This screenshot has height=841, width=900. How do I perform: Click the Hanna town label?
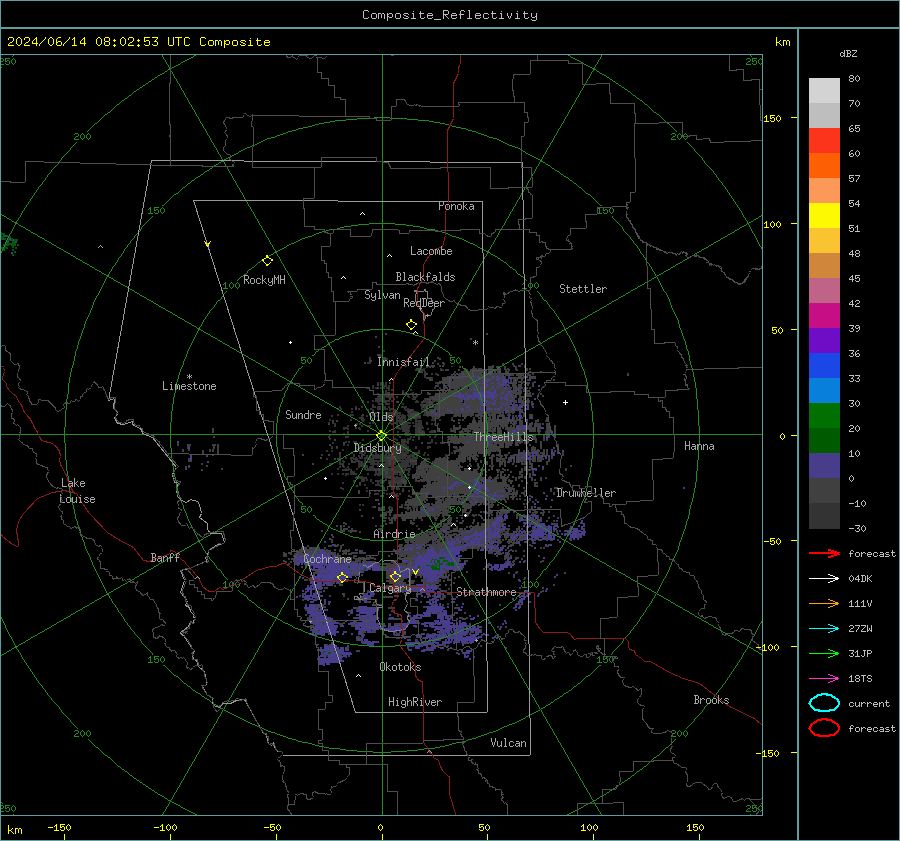[699, 446]
